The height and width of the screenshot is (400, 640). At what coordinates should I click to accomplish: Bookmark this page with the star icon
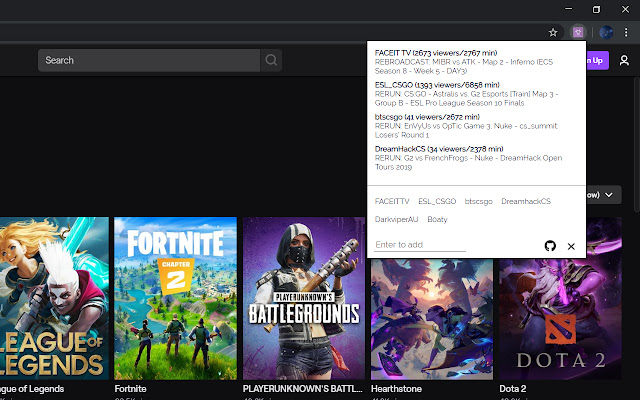tap(553, 33)
